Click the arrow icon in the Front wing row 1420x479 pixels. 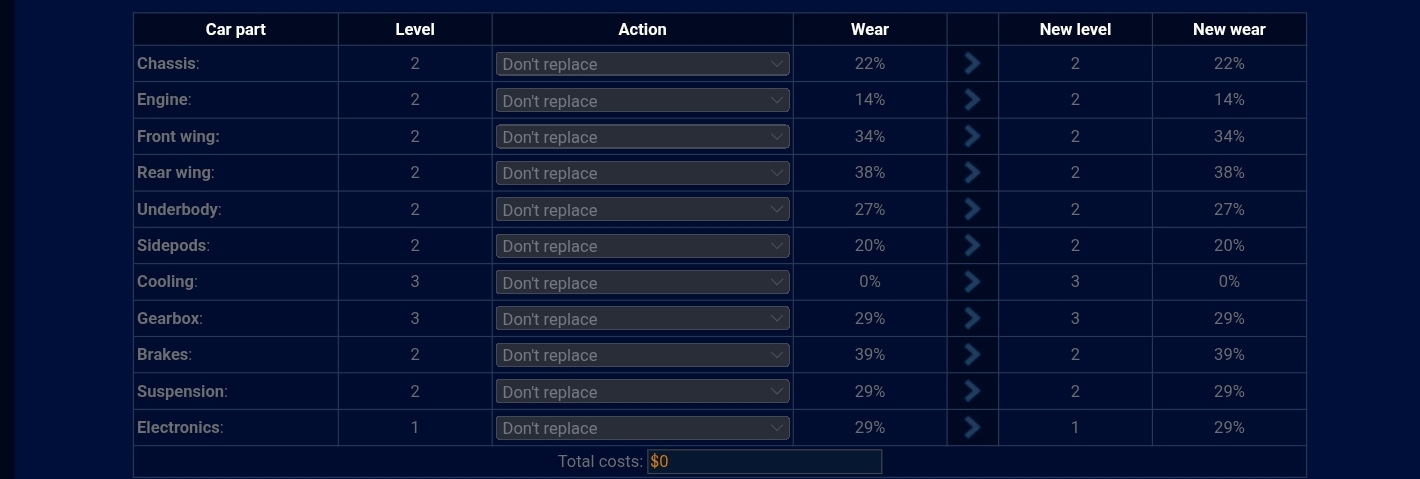point(972,137)
